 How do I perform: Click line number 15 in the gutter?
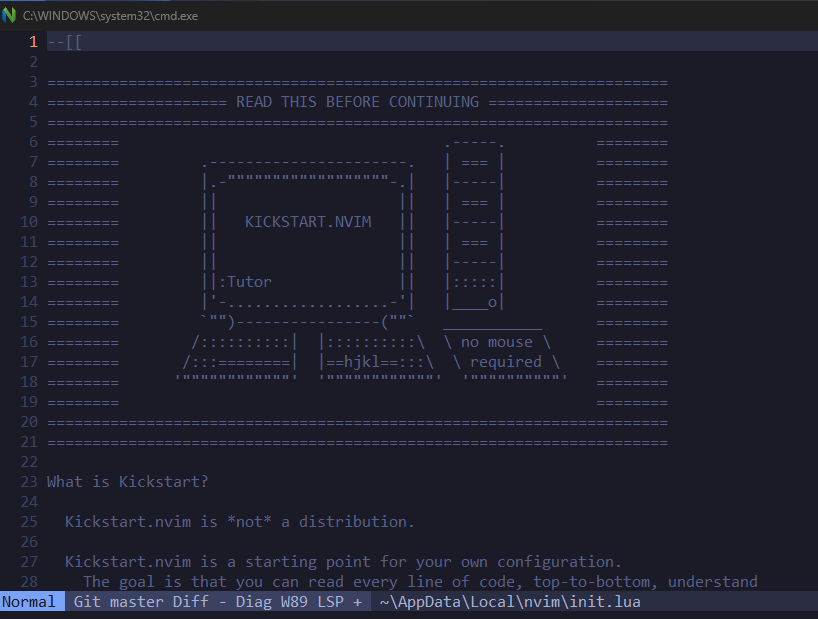point(29,322)
